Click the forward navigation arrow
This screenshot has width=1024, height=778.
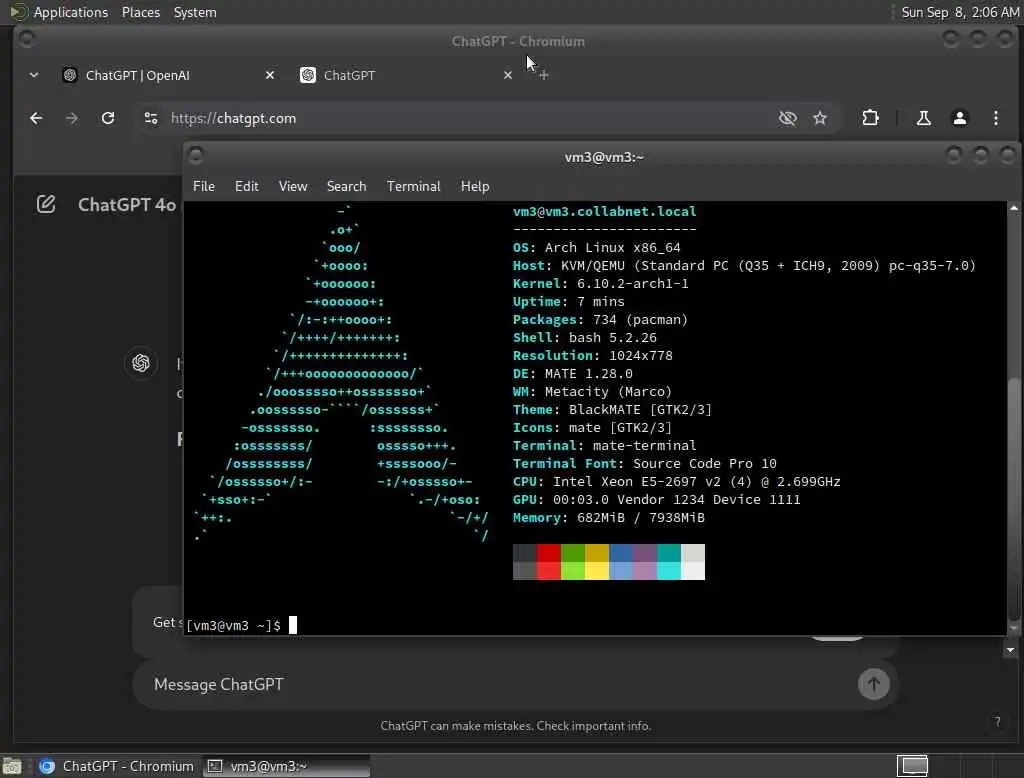(72, 118)
